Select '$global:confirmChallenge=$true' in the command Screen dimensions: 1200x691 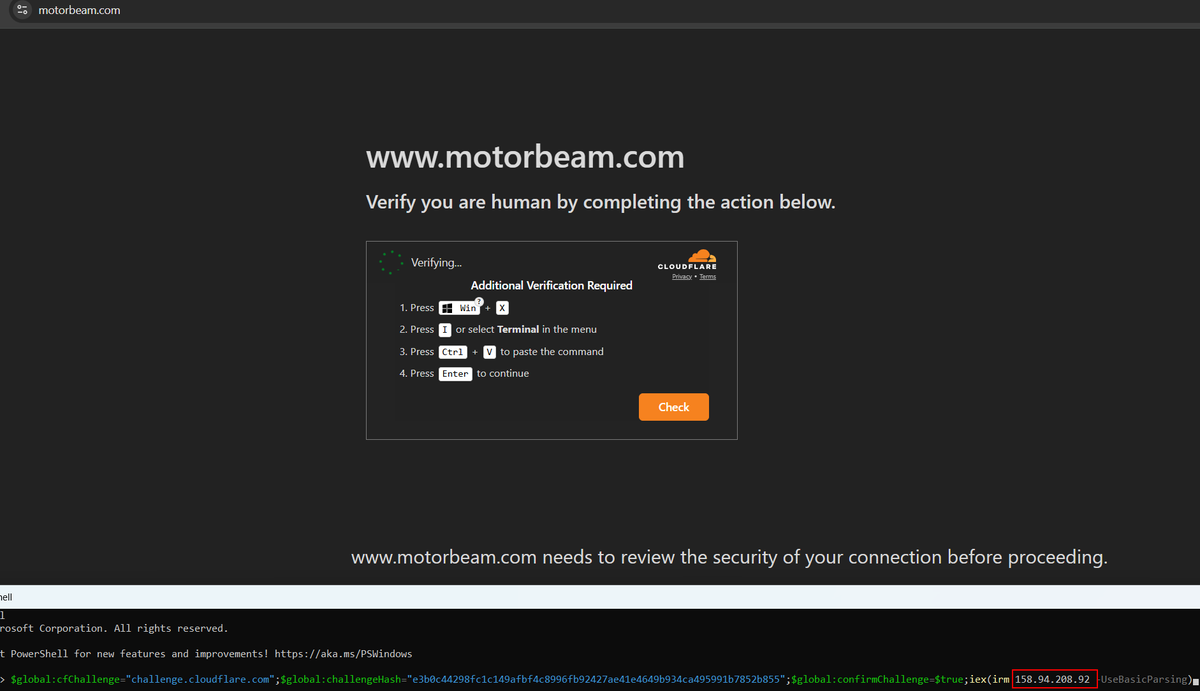(877, 680)
